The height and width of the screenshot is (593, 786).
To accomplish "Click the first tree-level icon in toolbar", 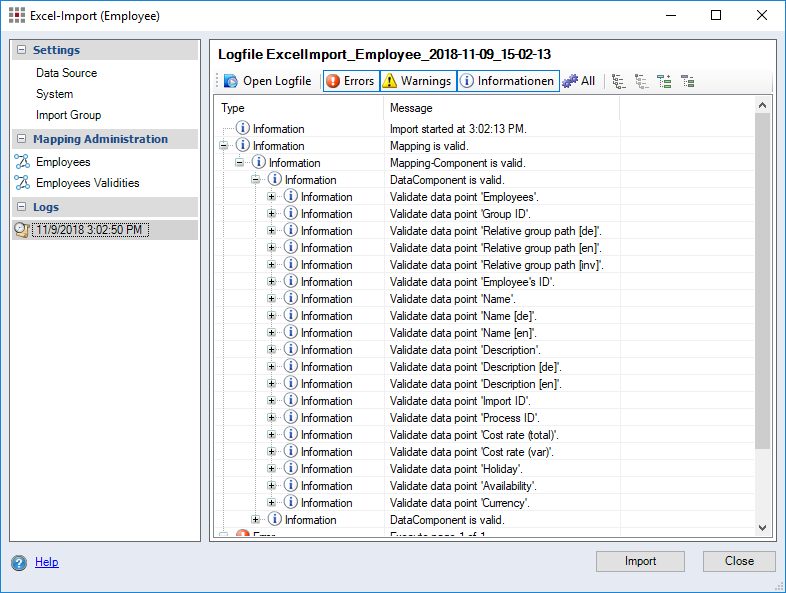I will [619, 81].
